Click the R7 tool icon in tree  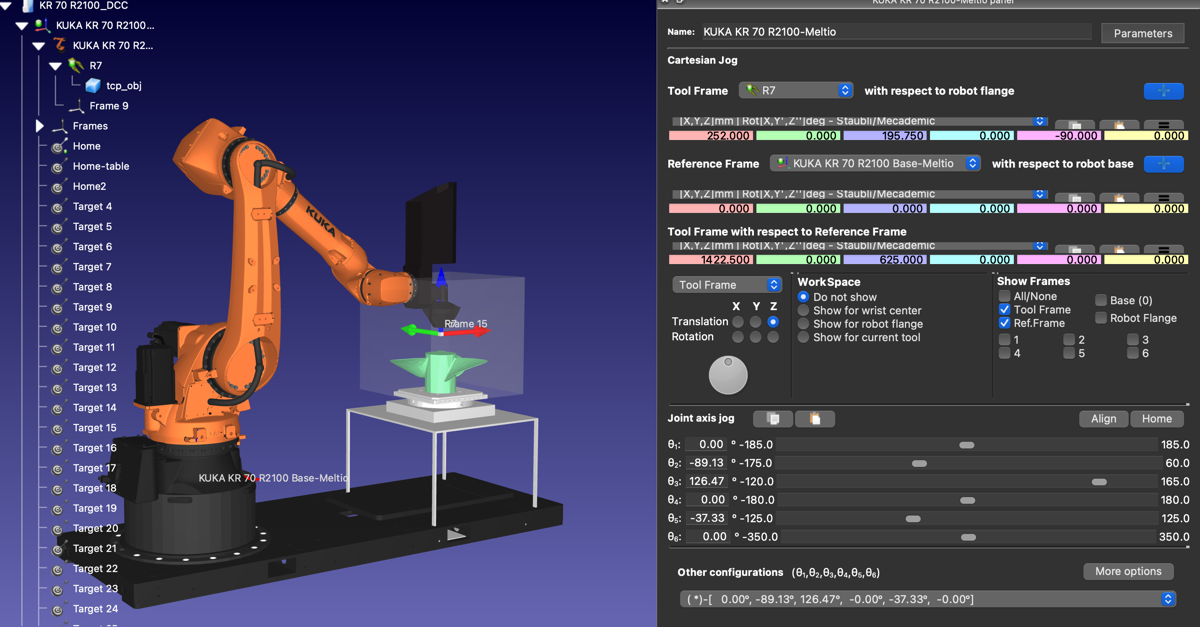tap(76, 66)
